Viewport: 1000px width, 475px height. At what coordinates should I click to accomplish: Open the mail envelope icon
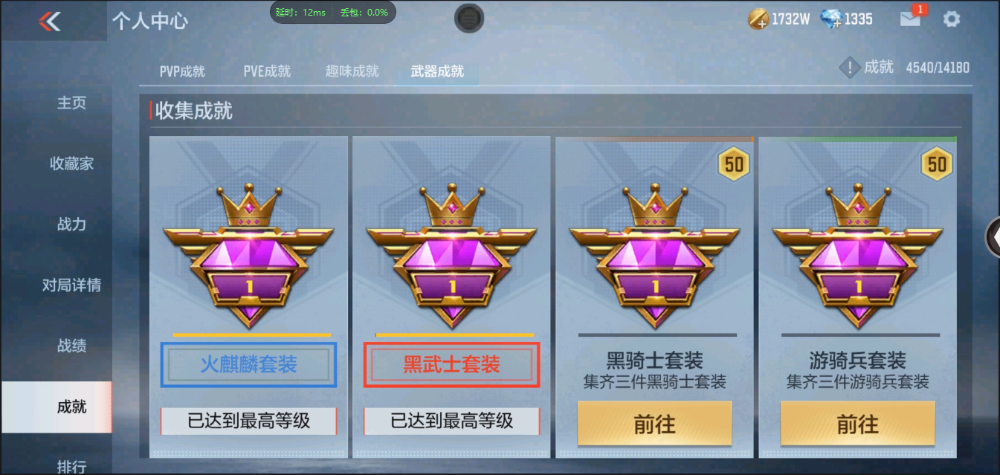(x=910, y=19)
